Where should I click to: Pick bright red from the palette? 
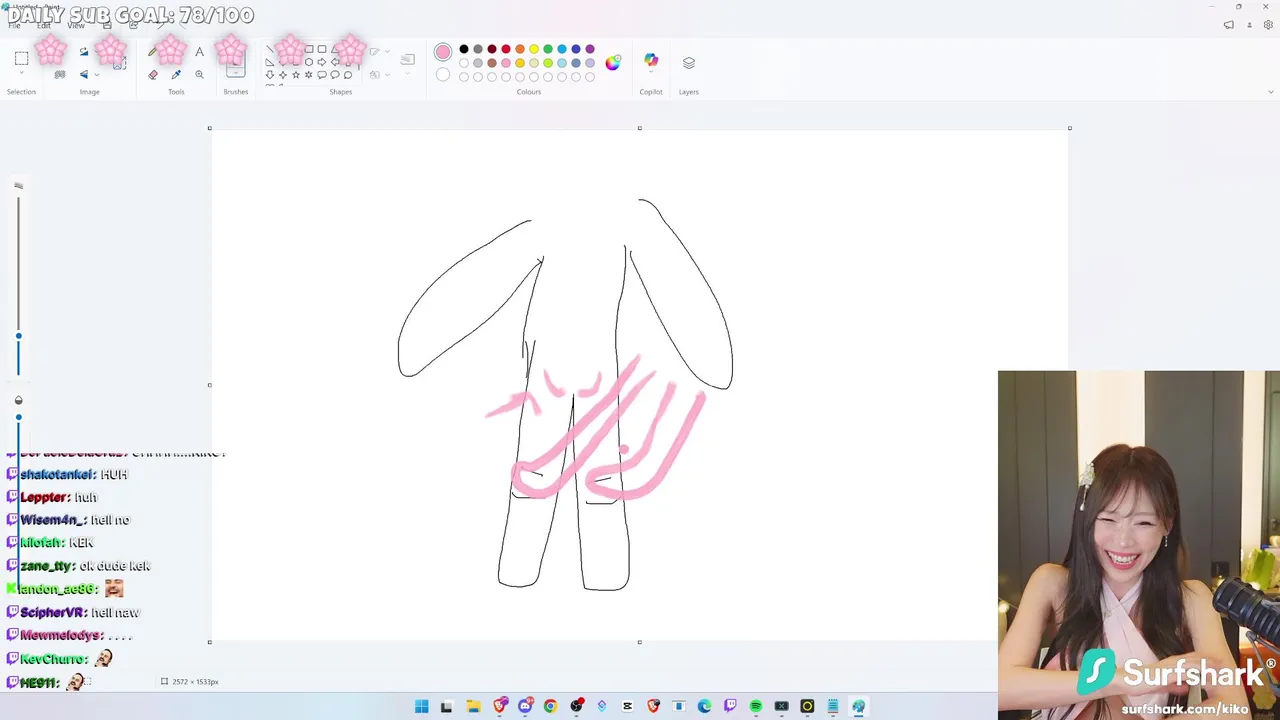tap(506, 49)
